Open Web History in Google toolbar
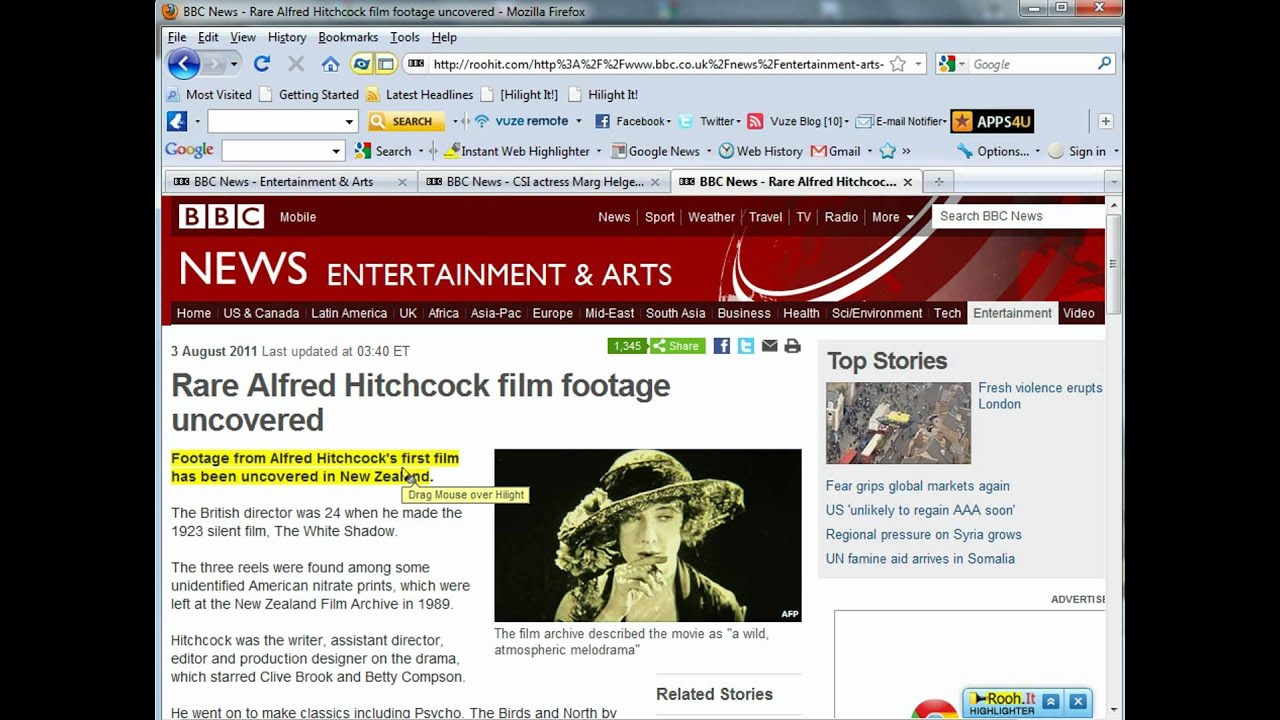This screenshot has height=720, width=1280. (761, 151)
